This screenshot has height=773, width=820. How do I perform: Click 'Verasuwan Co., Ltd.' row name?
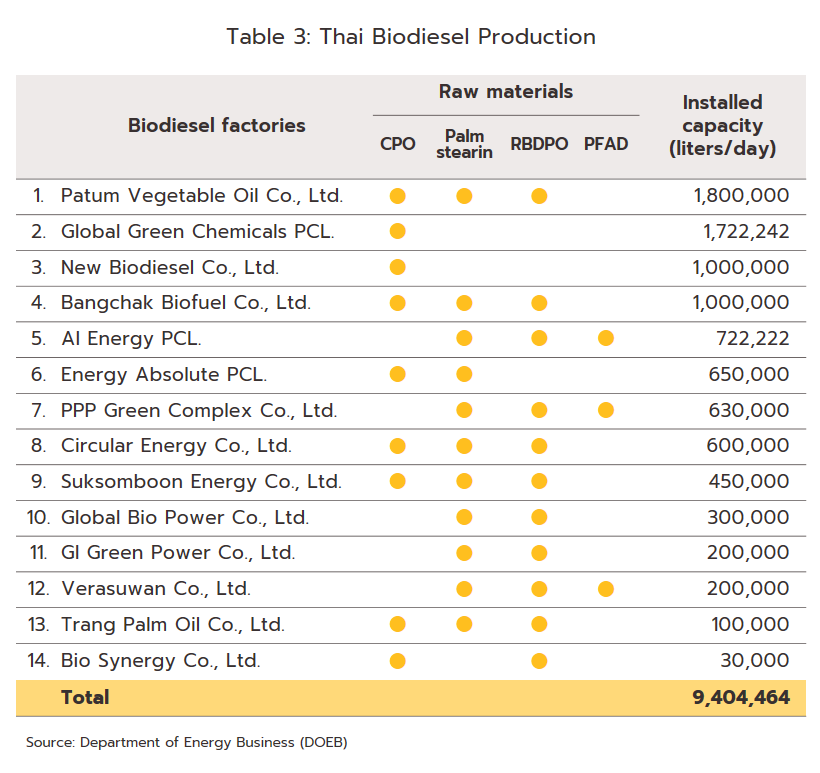156,589
